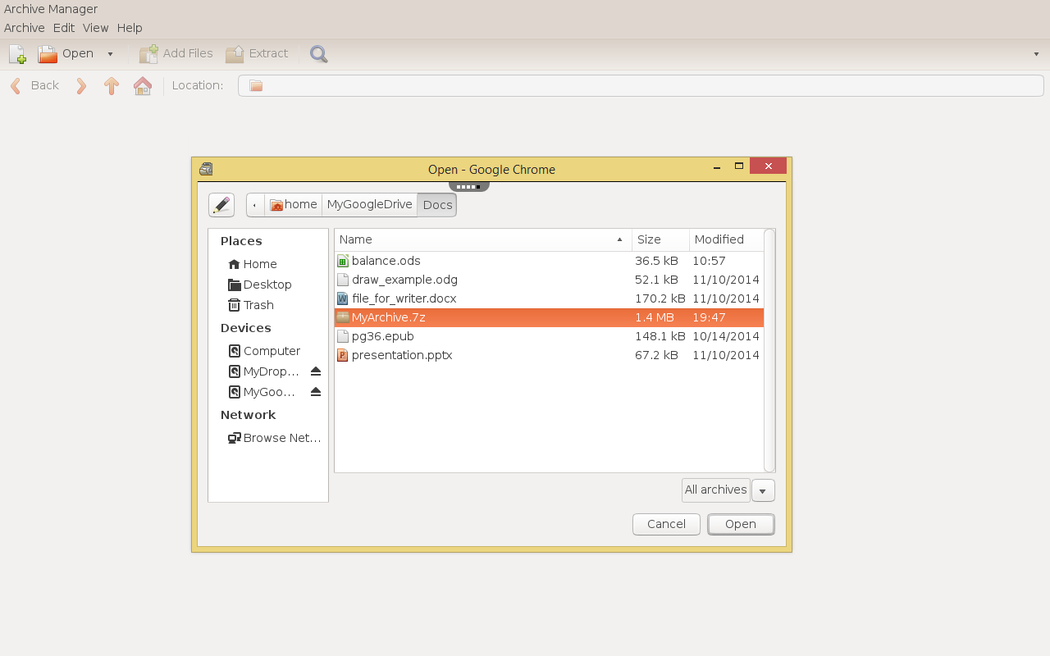
Task: Click the file list vertical scrollbar
Action: [769, 350]
